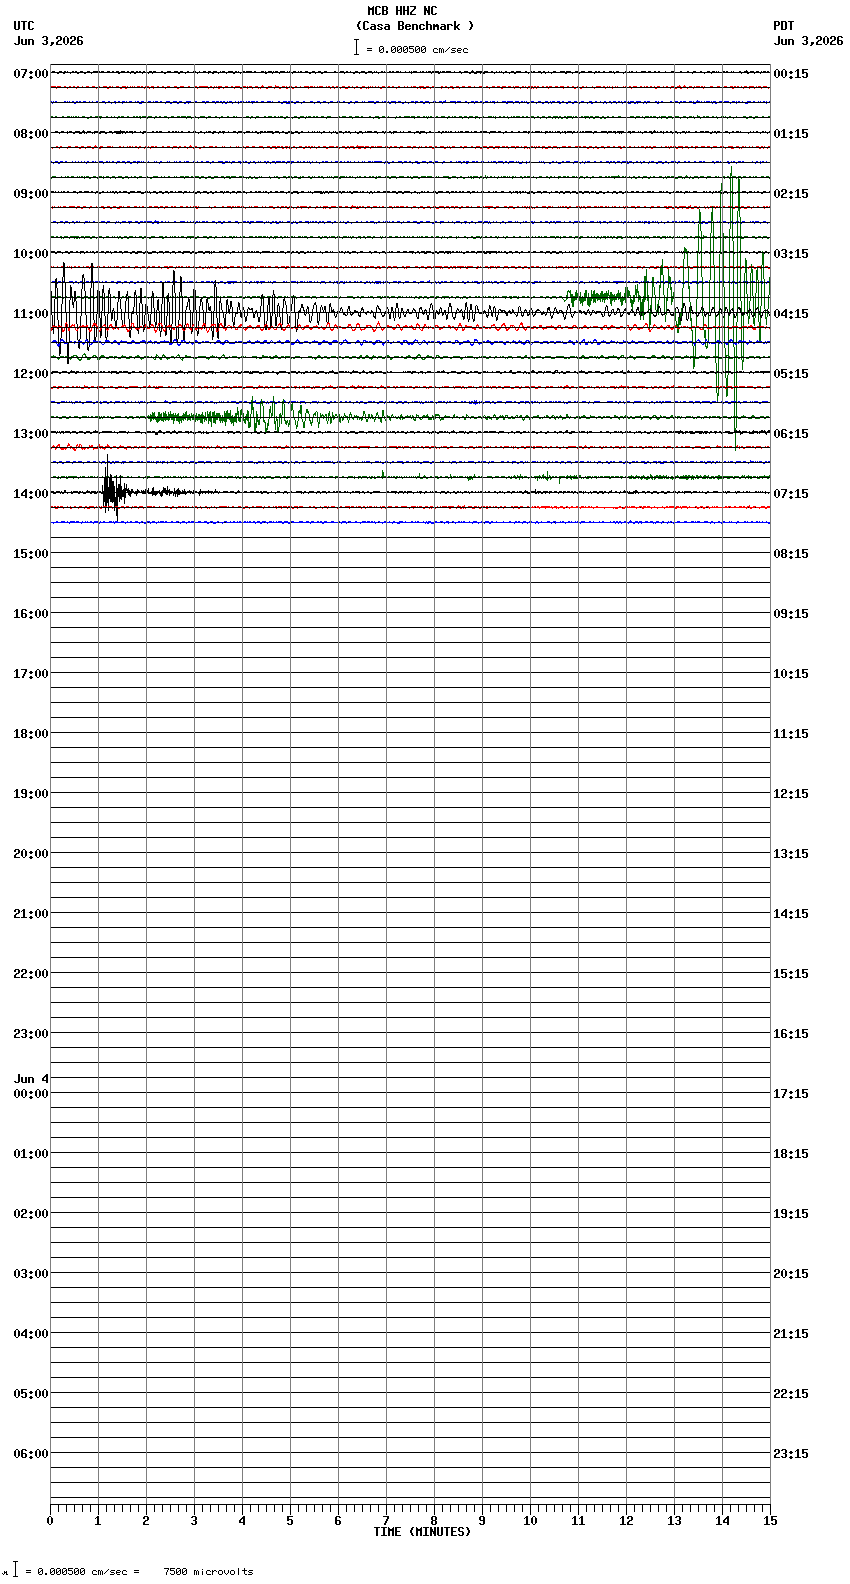Screen dimensions: 850x1584
Task: Click the '07:15' PDT time label
Action: [791, 494]
